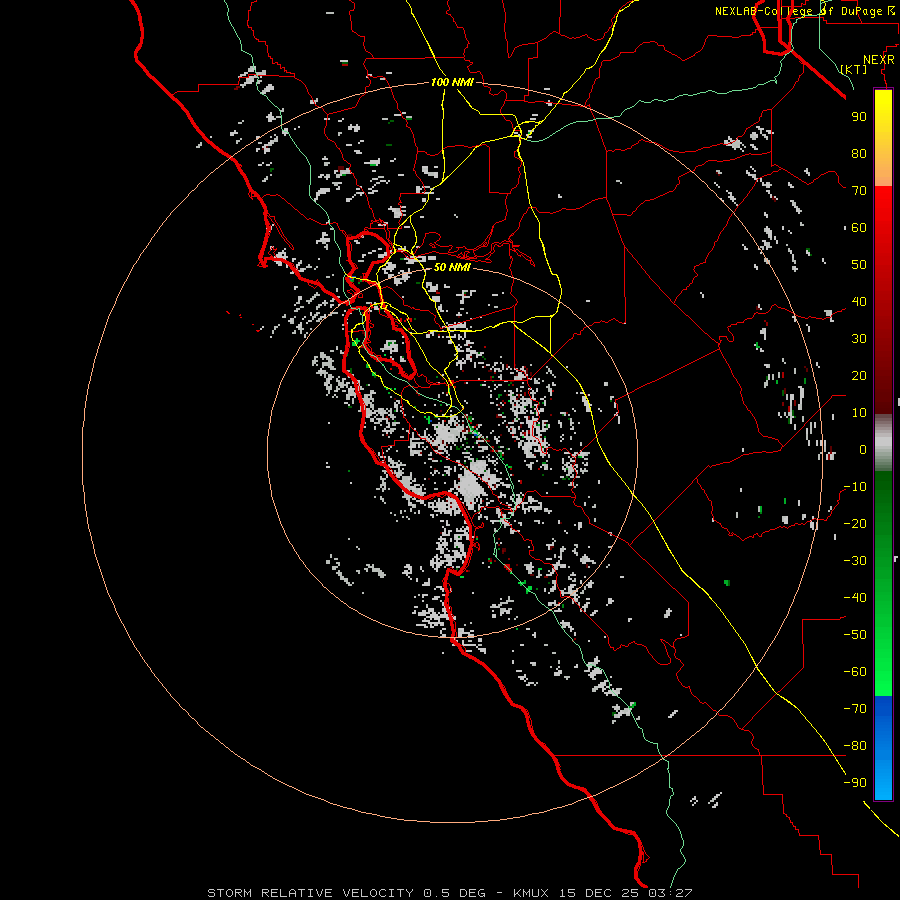Click the 70 value on velocity scale

click(x=859, y=191)
